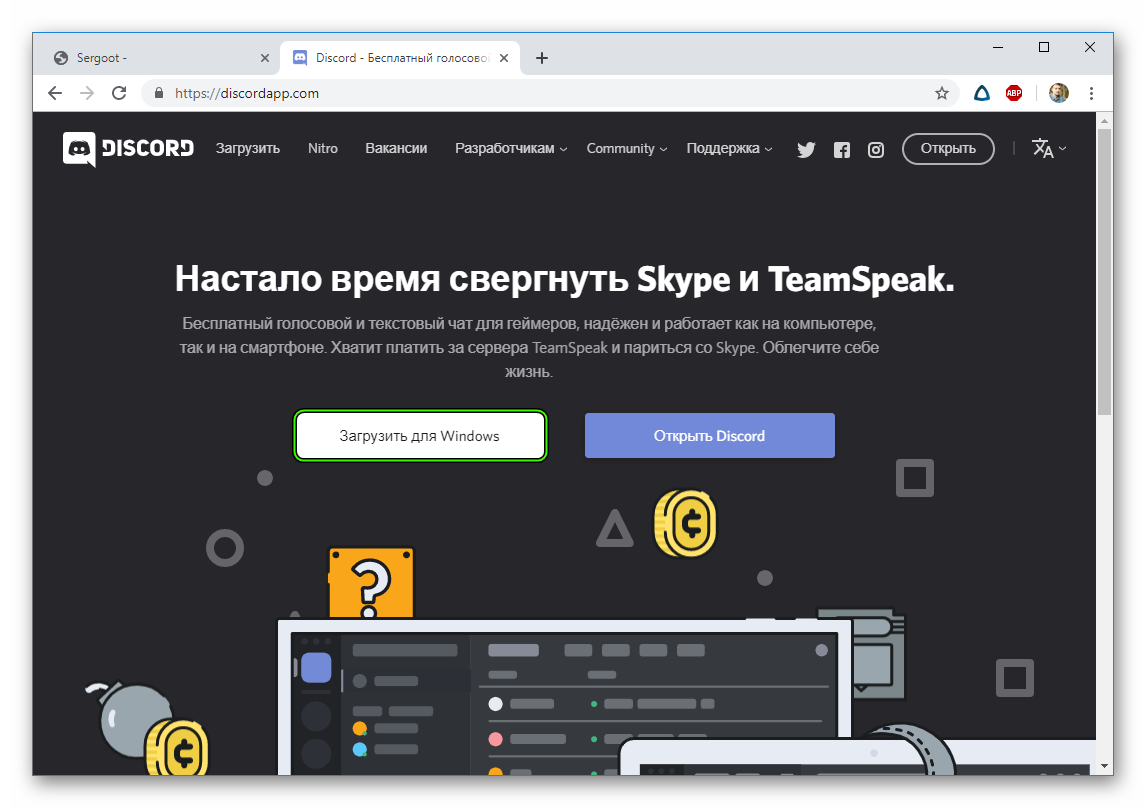Viewport: 1146px width, 808px height.
Task: Reload the page with the refresh button
Action: point(119,93)
